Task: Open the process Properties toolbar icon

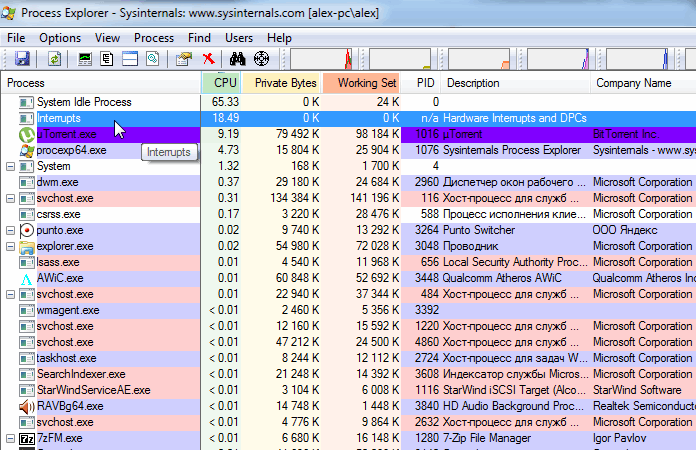Action: (x=183, y=59)
